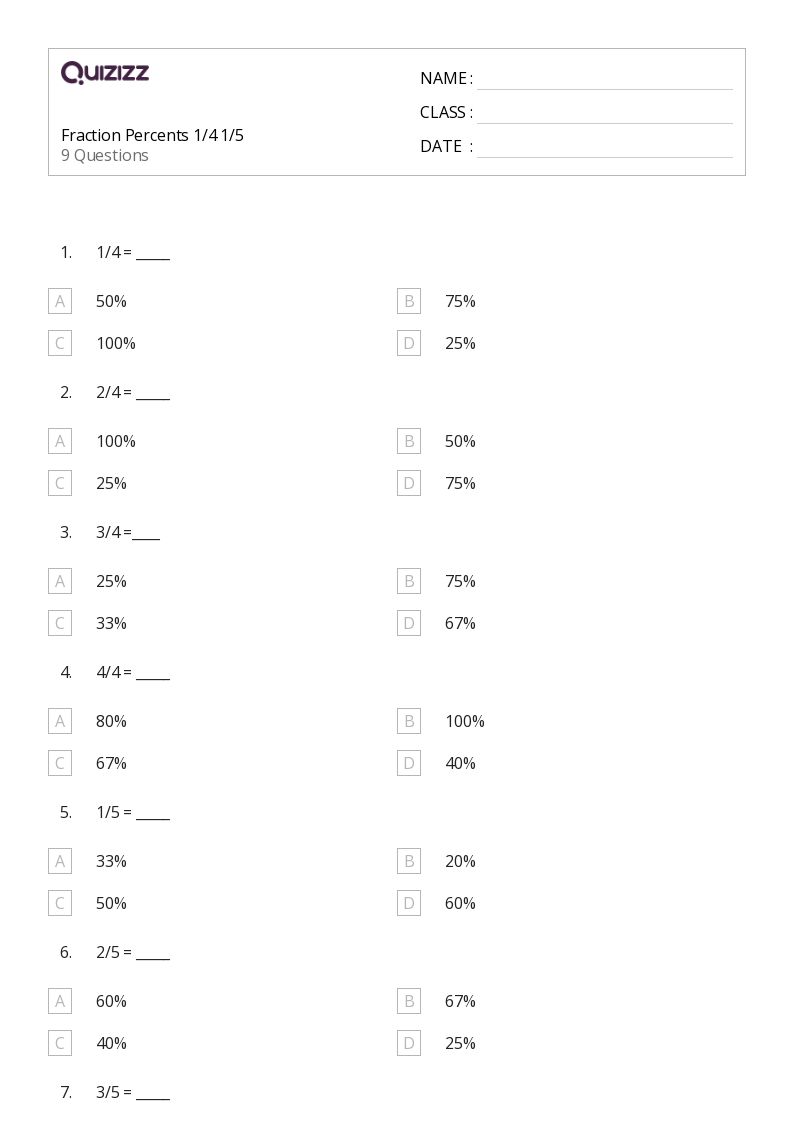Tick answer A 60% for question 6
The image size is (794, 1123).
[x=60, y=1001]
